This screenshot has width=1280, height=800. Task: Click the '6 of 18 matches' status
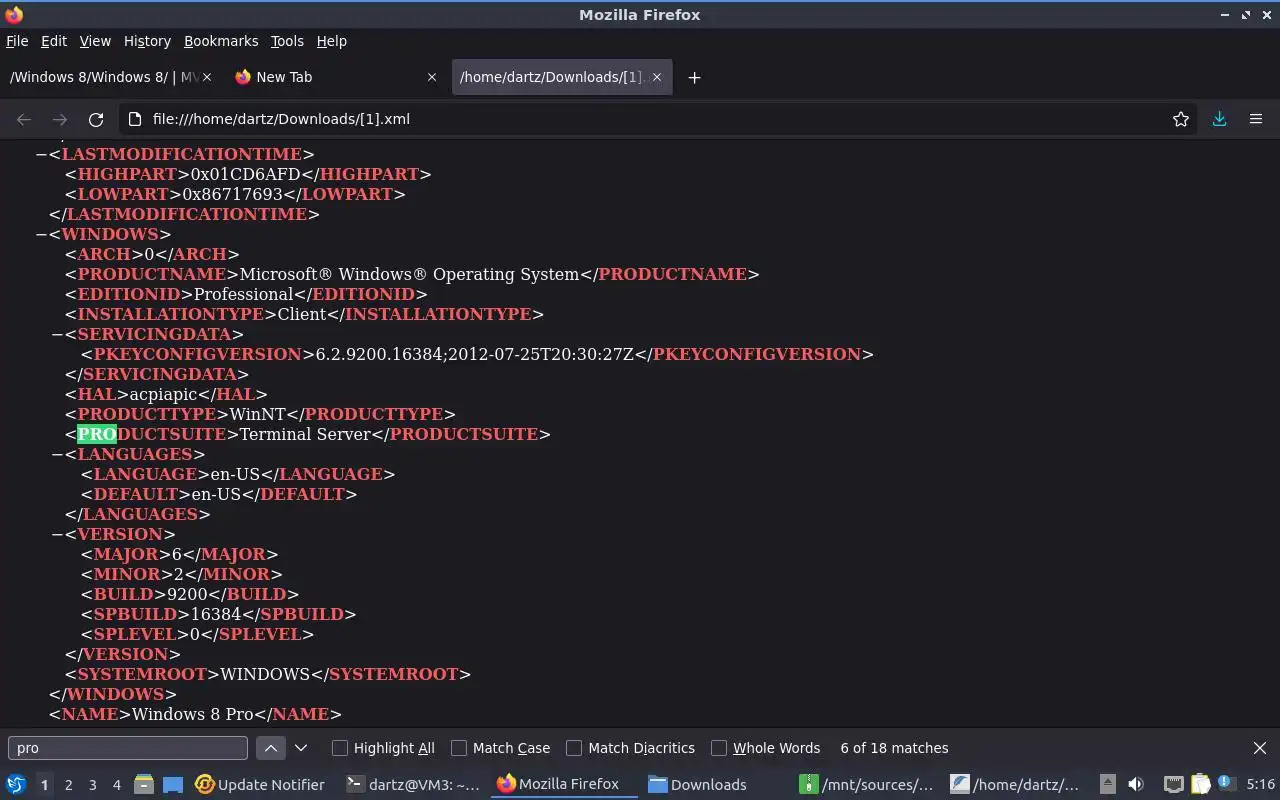click(x=894, y=748)
